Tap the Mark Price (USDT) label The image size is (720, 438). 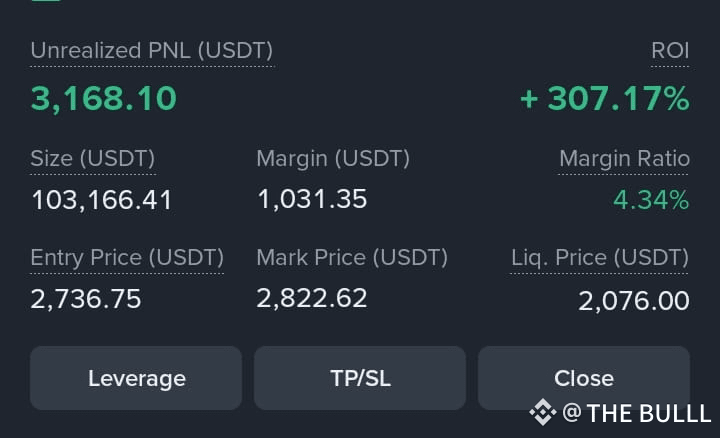(352, 258)
